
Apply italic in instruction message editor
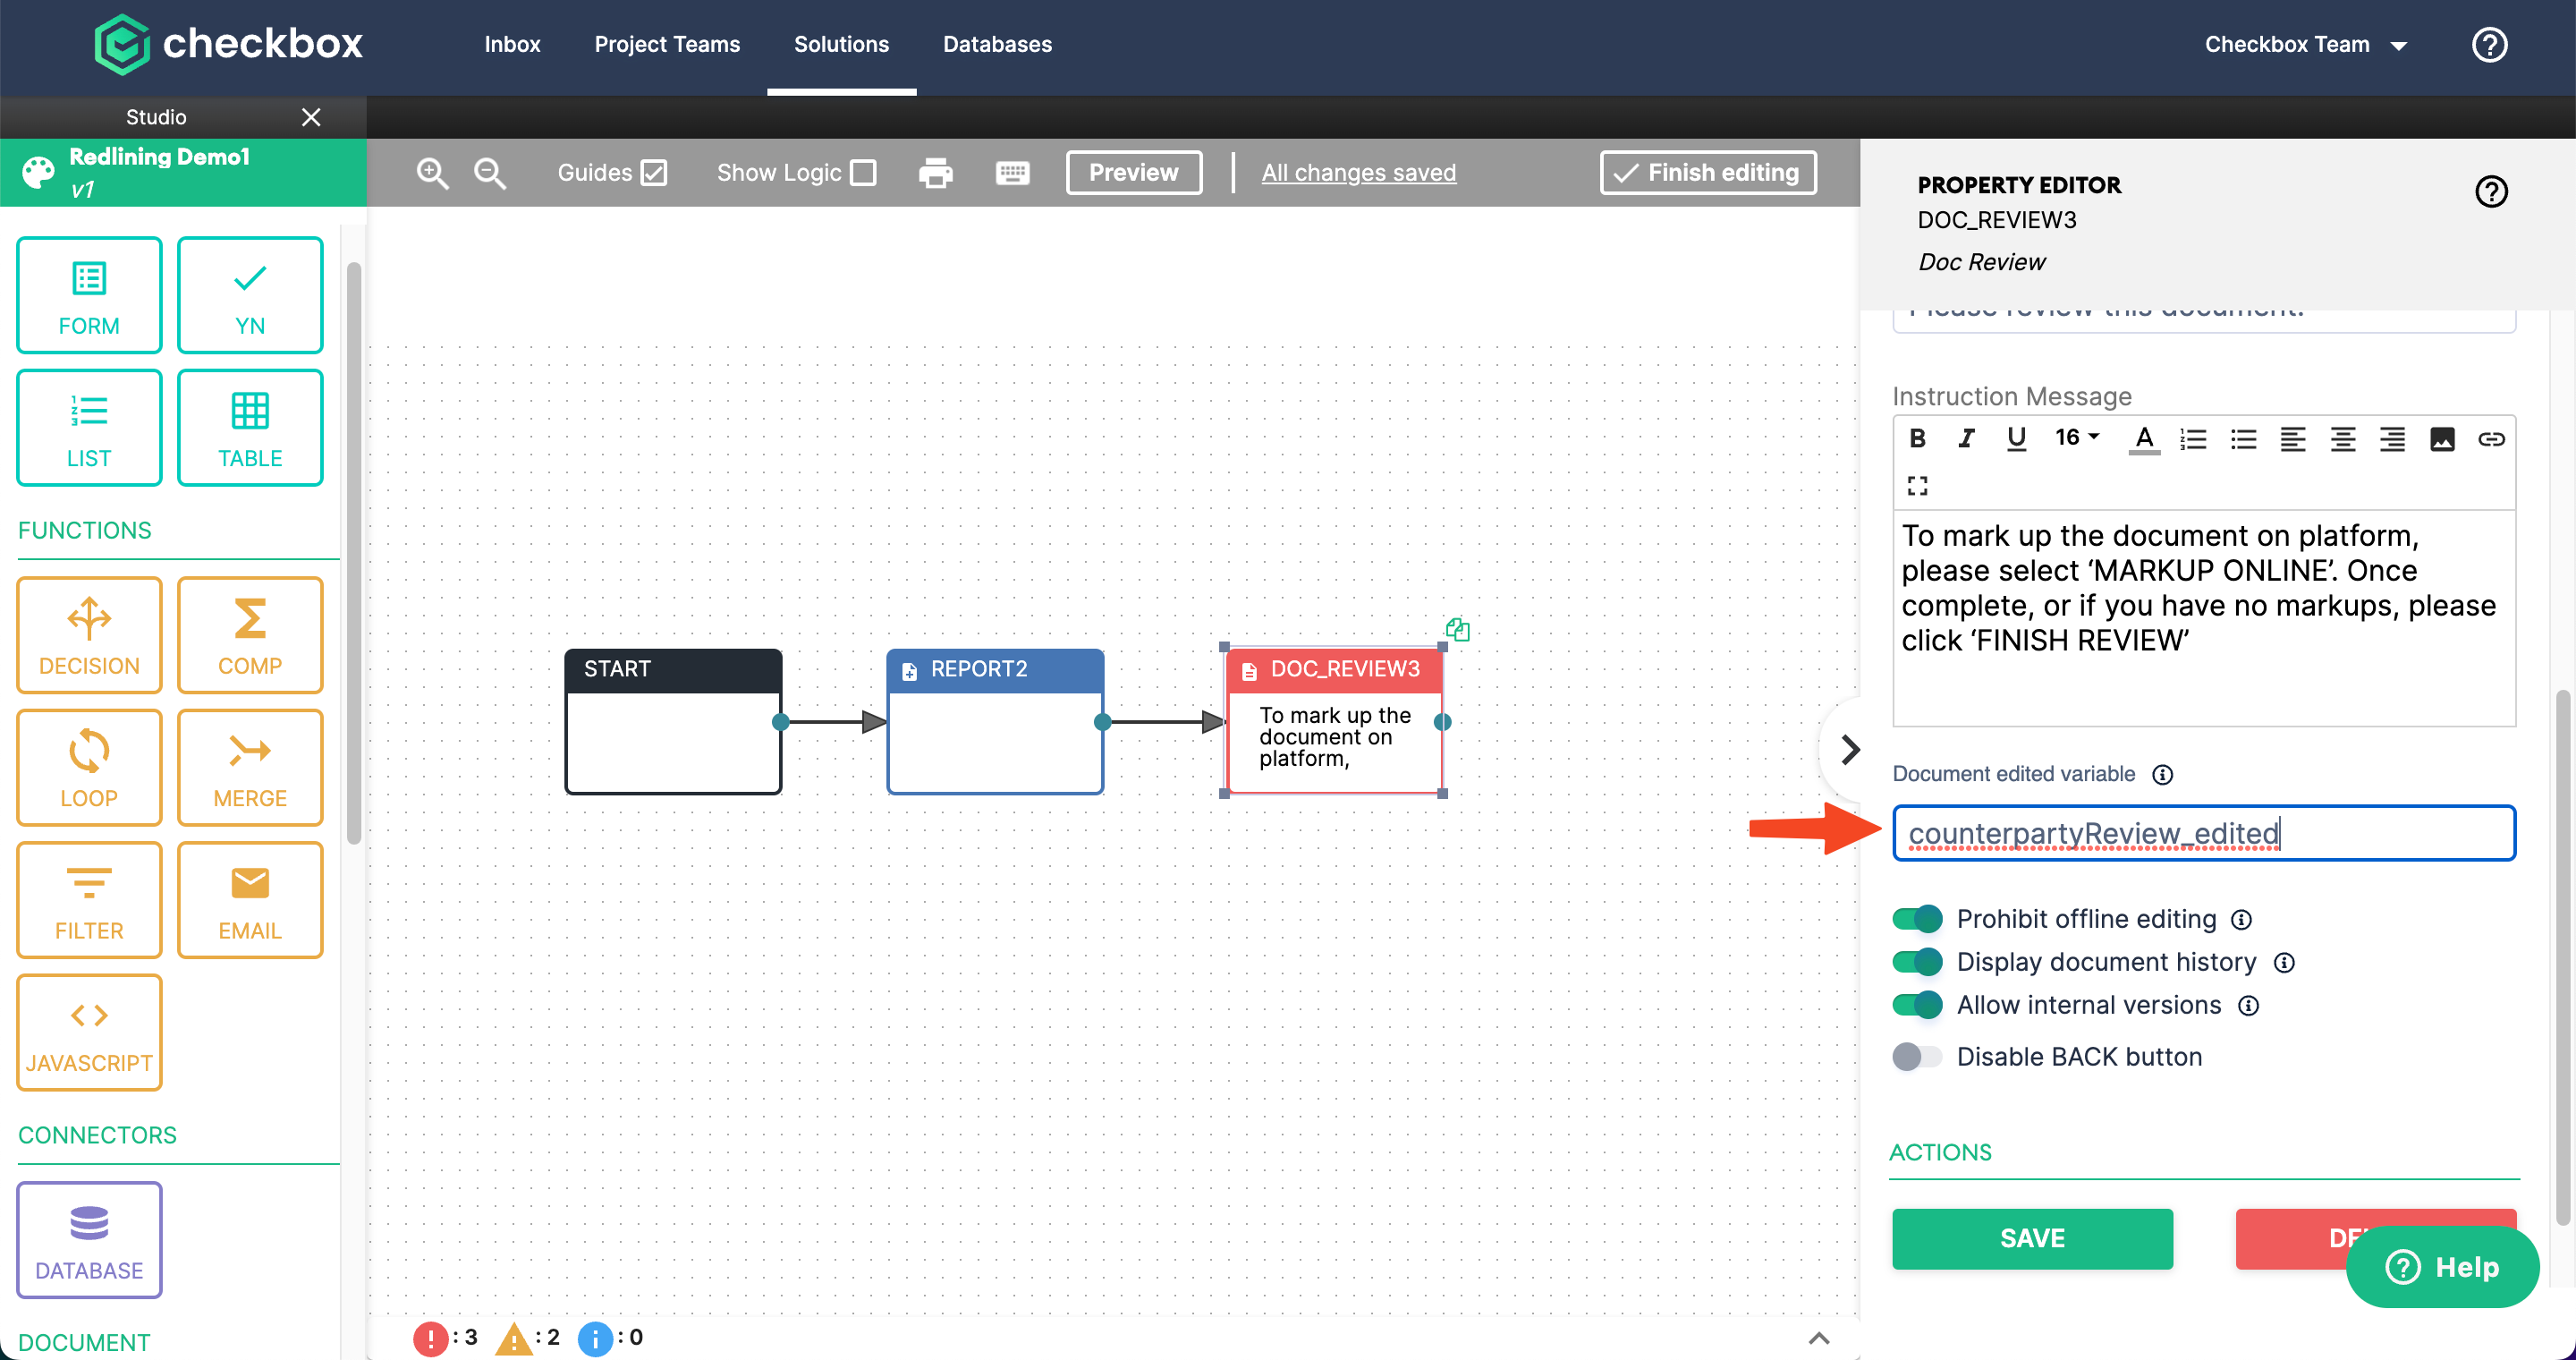[1966, 438]
